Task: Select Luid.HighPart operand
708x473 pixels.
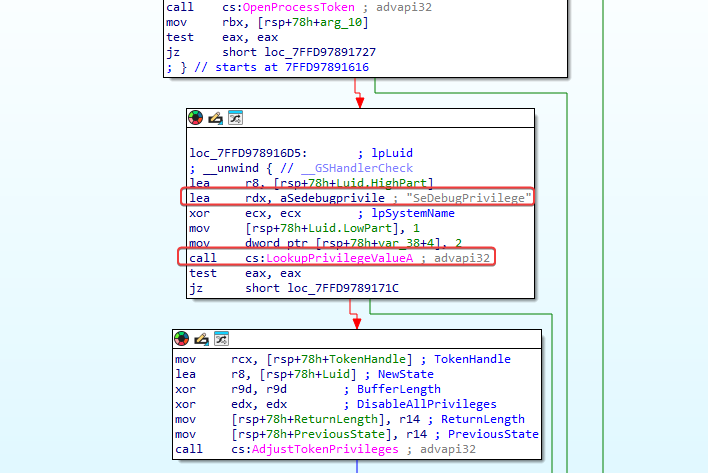Action: 382,183
